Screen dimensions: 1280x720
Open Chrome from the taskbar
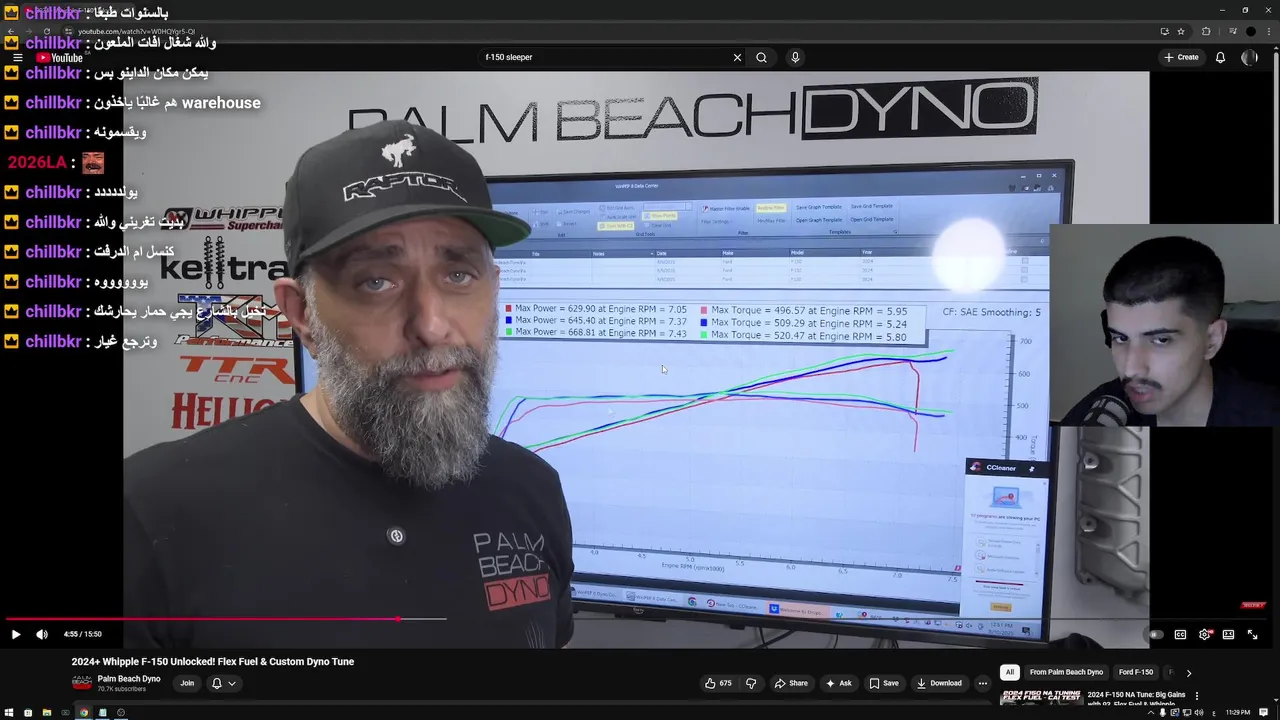(x=83, y=712)
